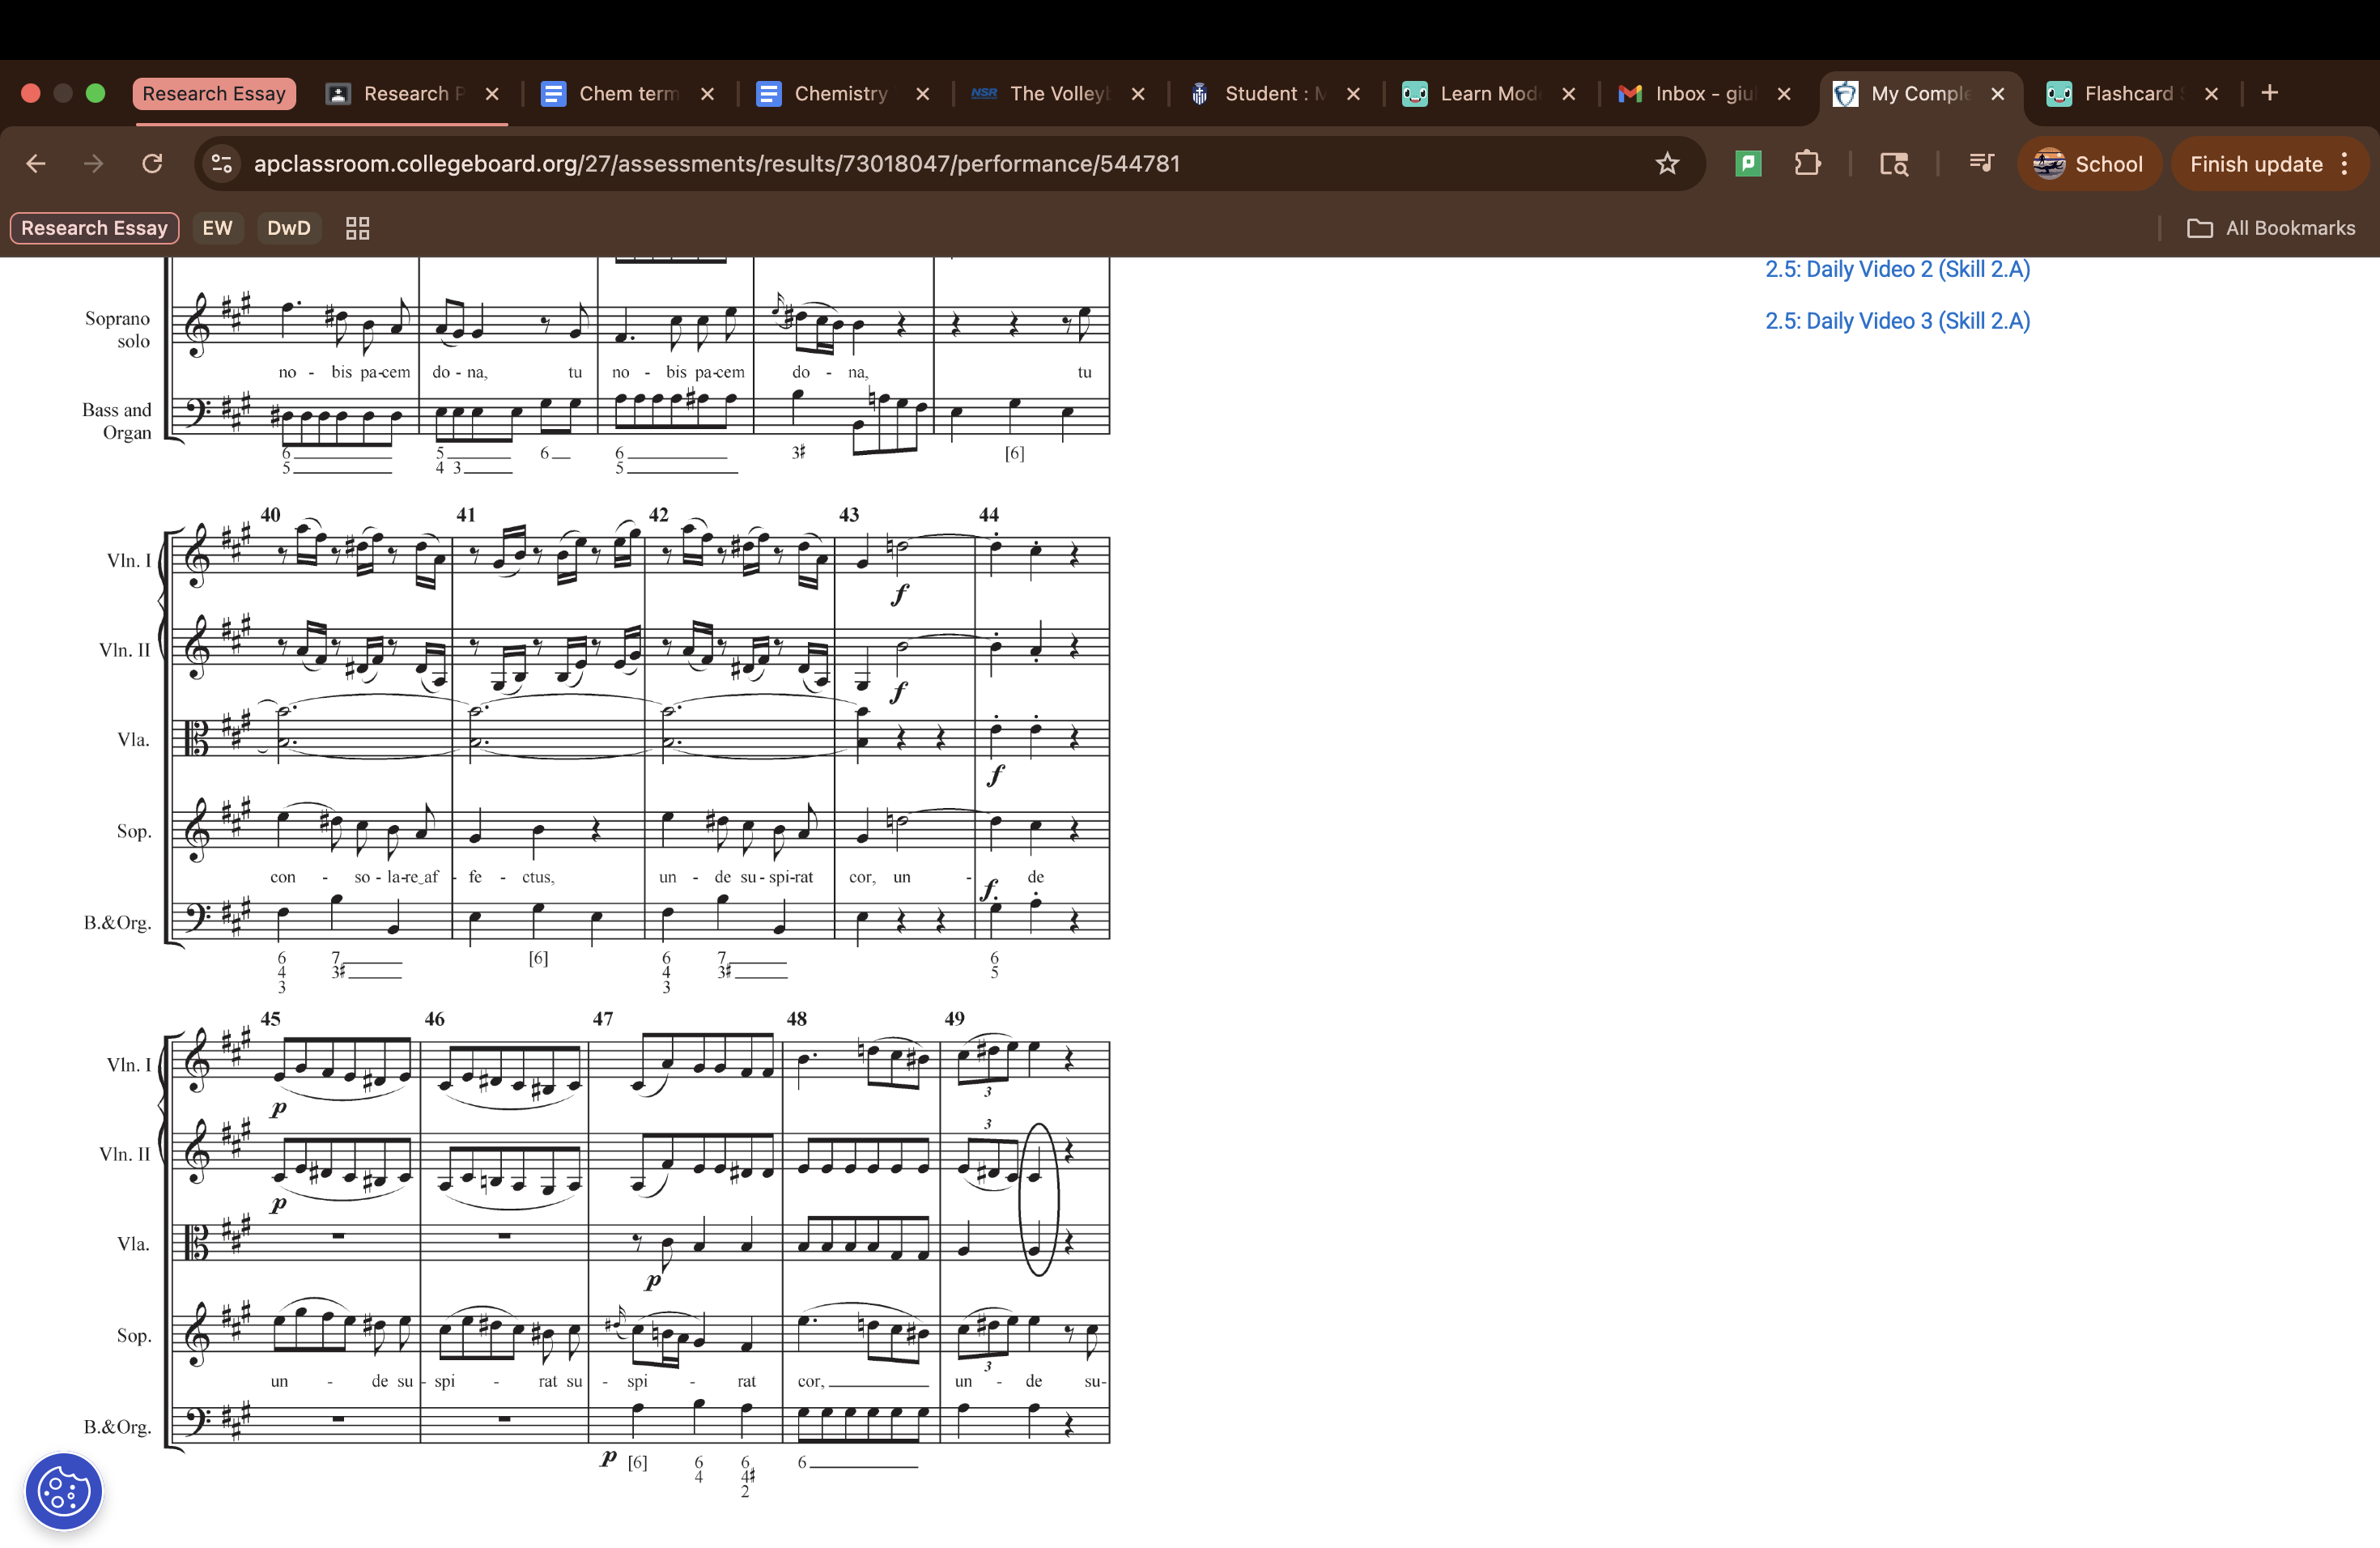2380x1548 pixels.
Task: Open a new tab with plus
Action: coord(2269,93)
